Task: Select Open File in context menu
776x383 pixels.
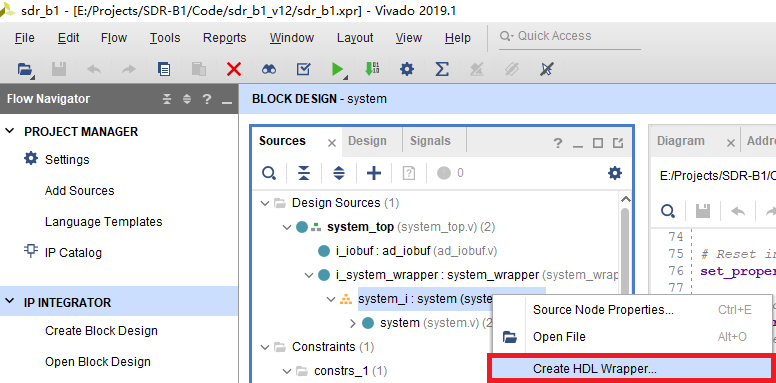Action: [x=633, y=337]
